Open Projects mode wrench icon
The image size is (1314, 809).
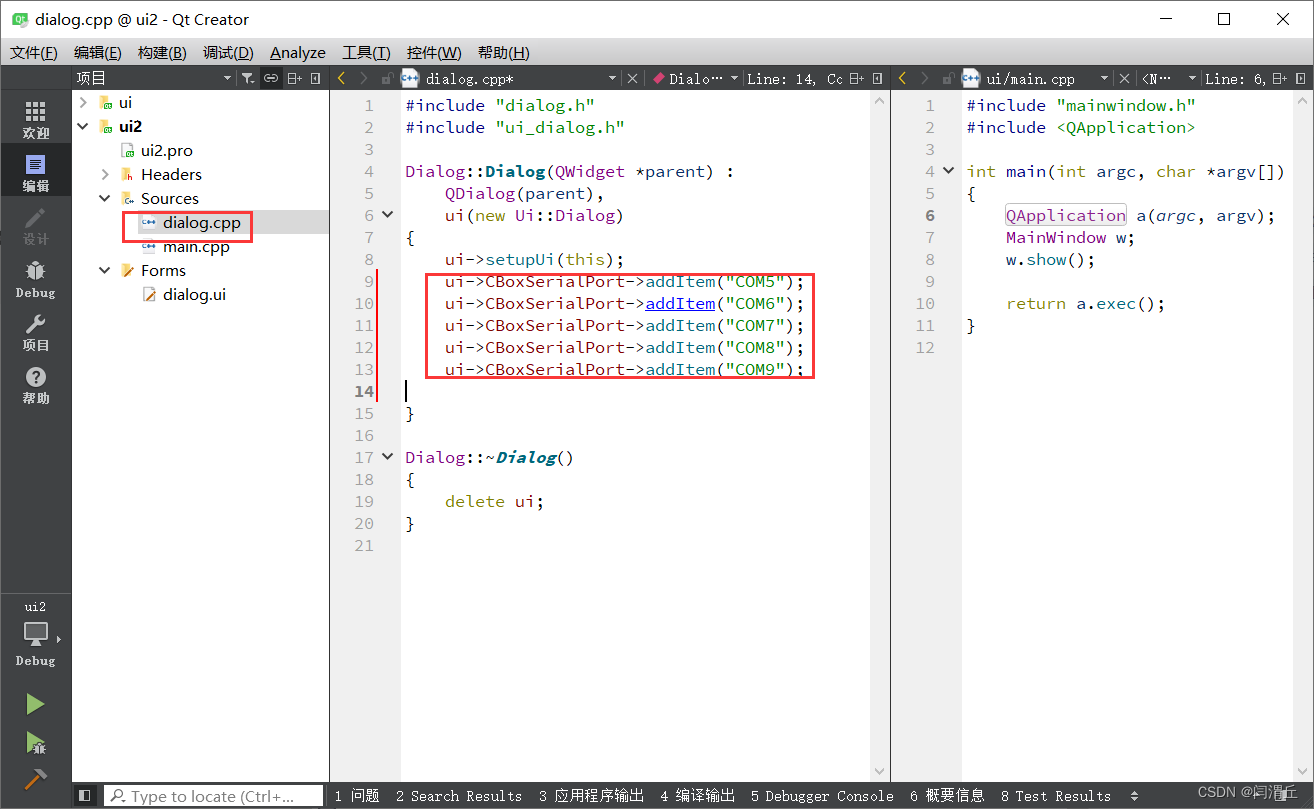tap(35, 331)
